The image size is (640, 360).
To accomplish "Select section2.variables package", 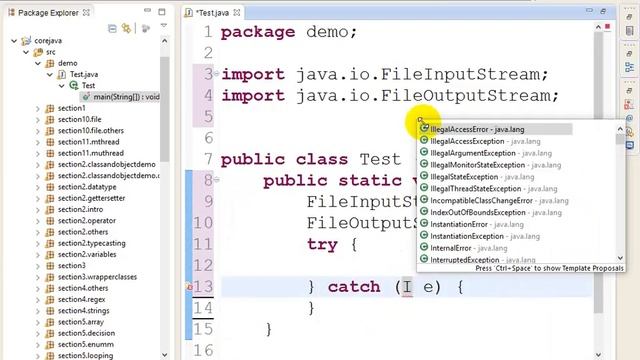I will coord(87,254).
